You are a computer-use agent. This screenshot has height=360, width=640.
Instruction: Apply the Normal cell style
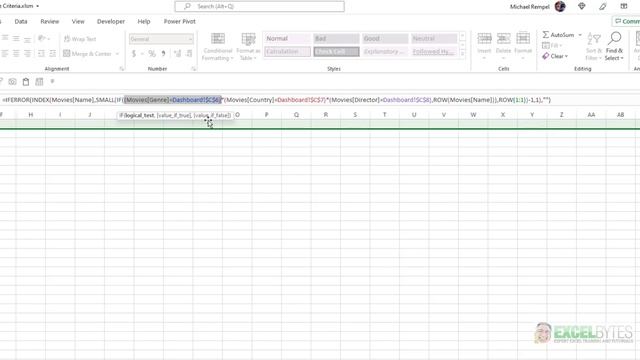pos(287,38)
